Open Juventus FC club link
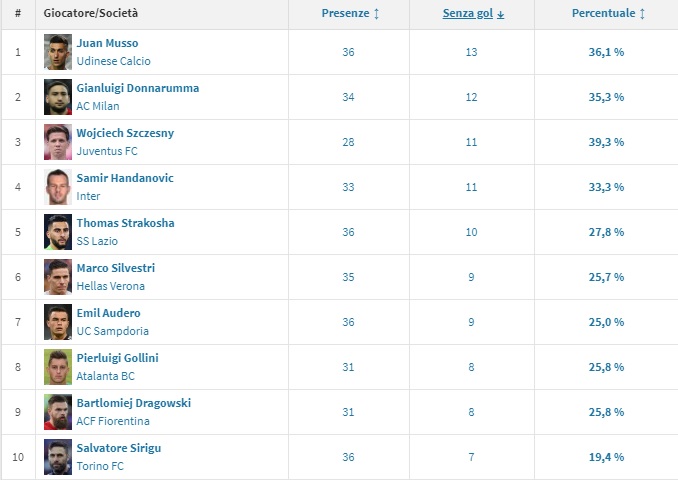Image resolution: width=678 pixels, height=480 pixels. coord(107,151)
